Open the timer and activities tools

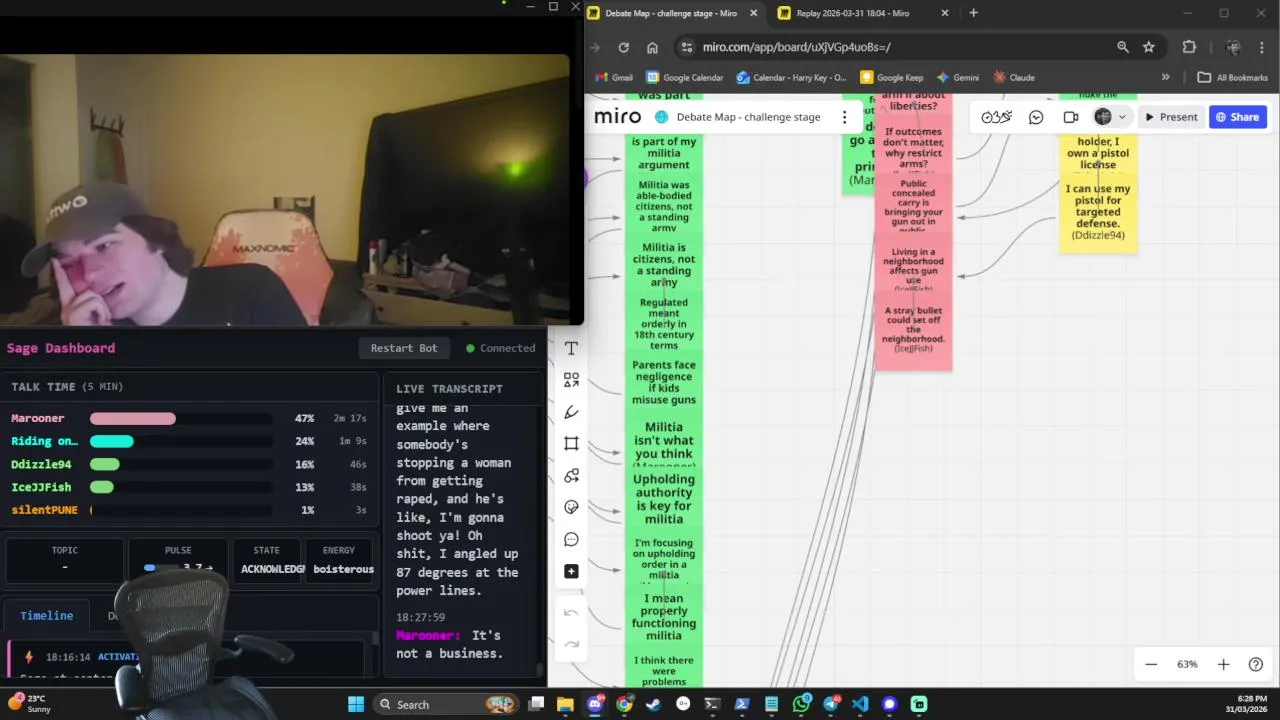pos(996,117)
